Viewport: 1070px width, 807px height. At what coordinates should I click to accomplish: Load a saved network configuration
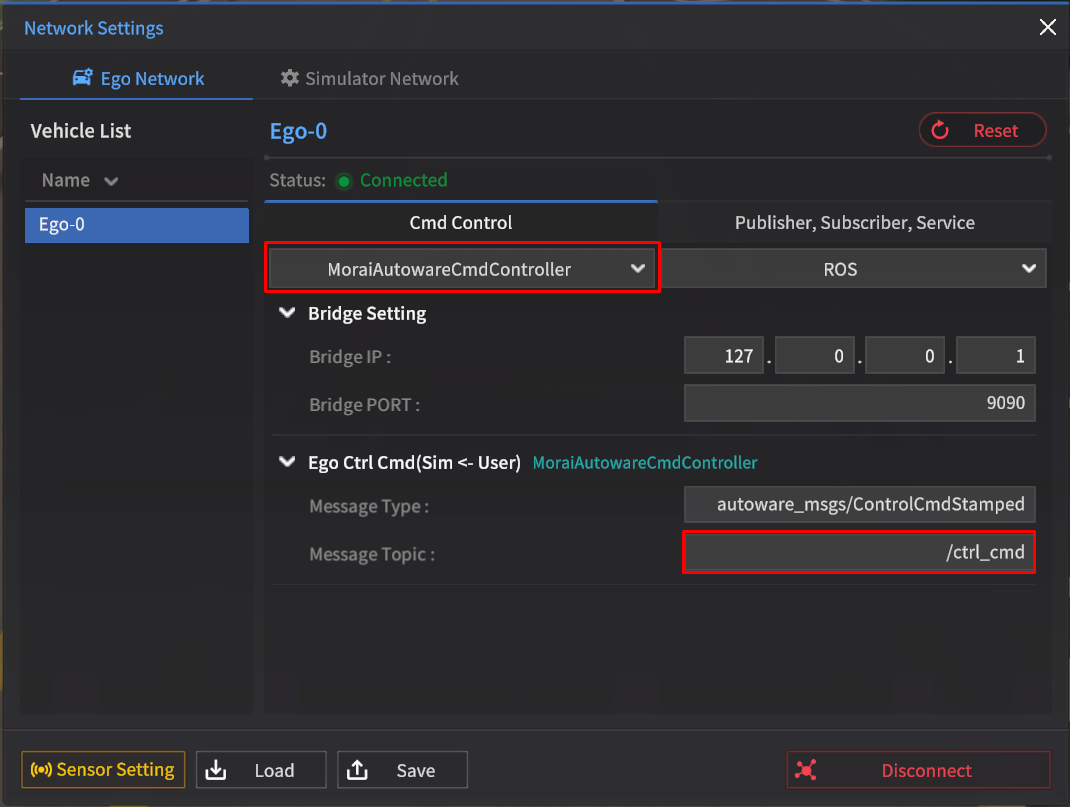click(x=261, y=770)
